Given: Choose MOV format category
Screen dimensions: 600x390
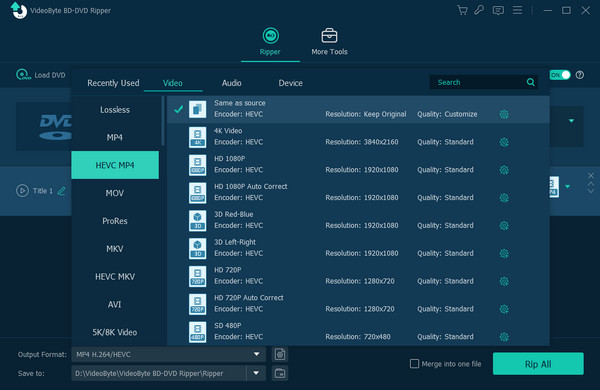Looking at the screenshot, I should point(115,193).
